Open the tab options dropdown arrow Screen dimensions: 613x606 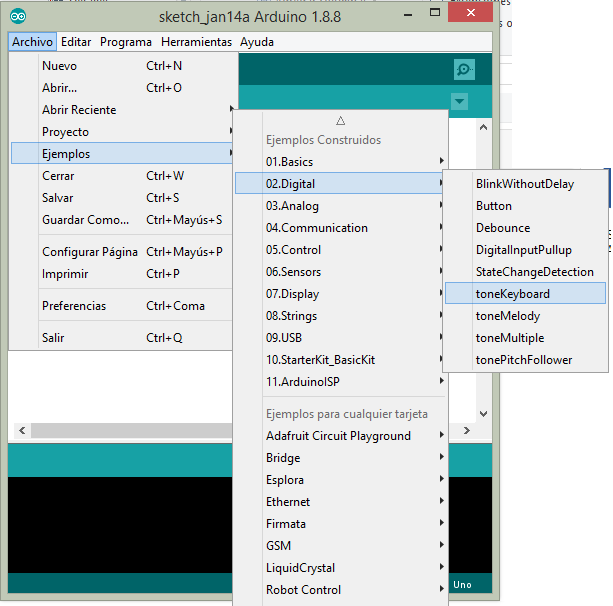[x=459, y=101]
